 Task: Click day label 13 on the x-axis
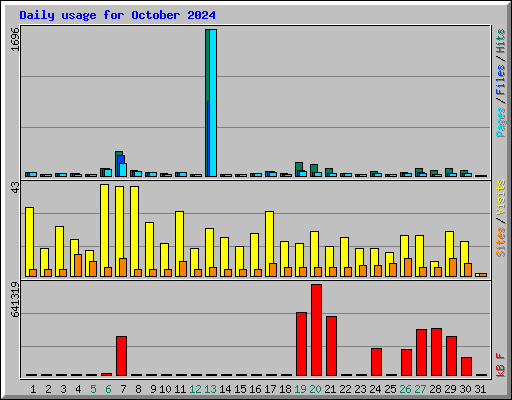coord(210,389)
